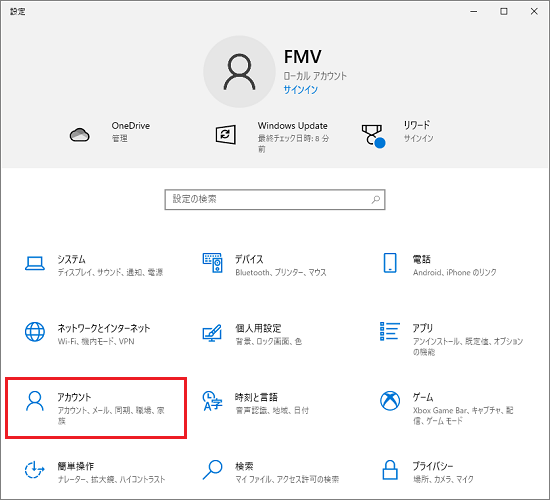Open the ゲーム title
The image size is (550, 500).
tap(423, 397)
